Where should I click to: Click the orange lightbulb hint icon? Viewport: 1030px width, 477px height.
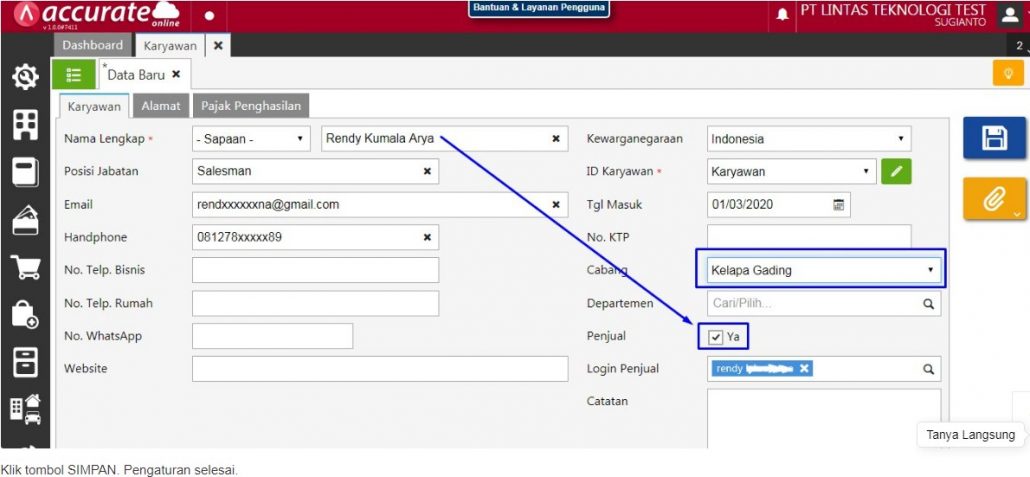[x=1007, y=74]
